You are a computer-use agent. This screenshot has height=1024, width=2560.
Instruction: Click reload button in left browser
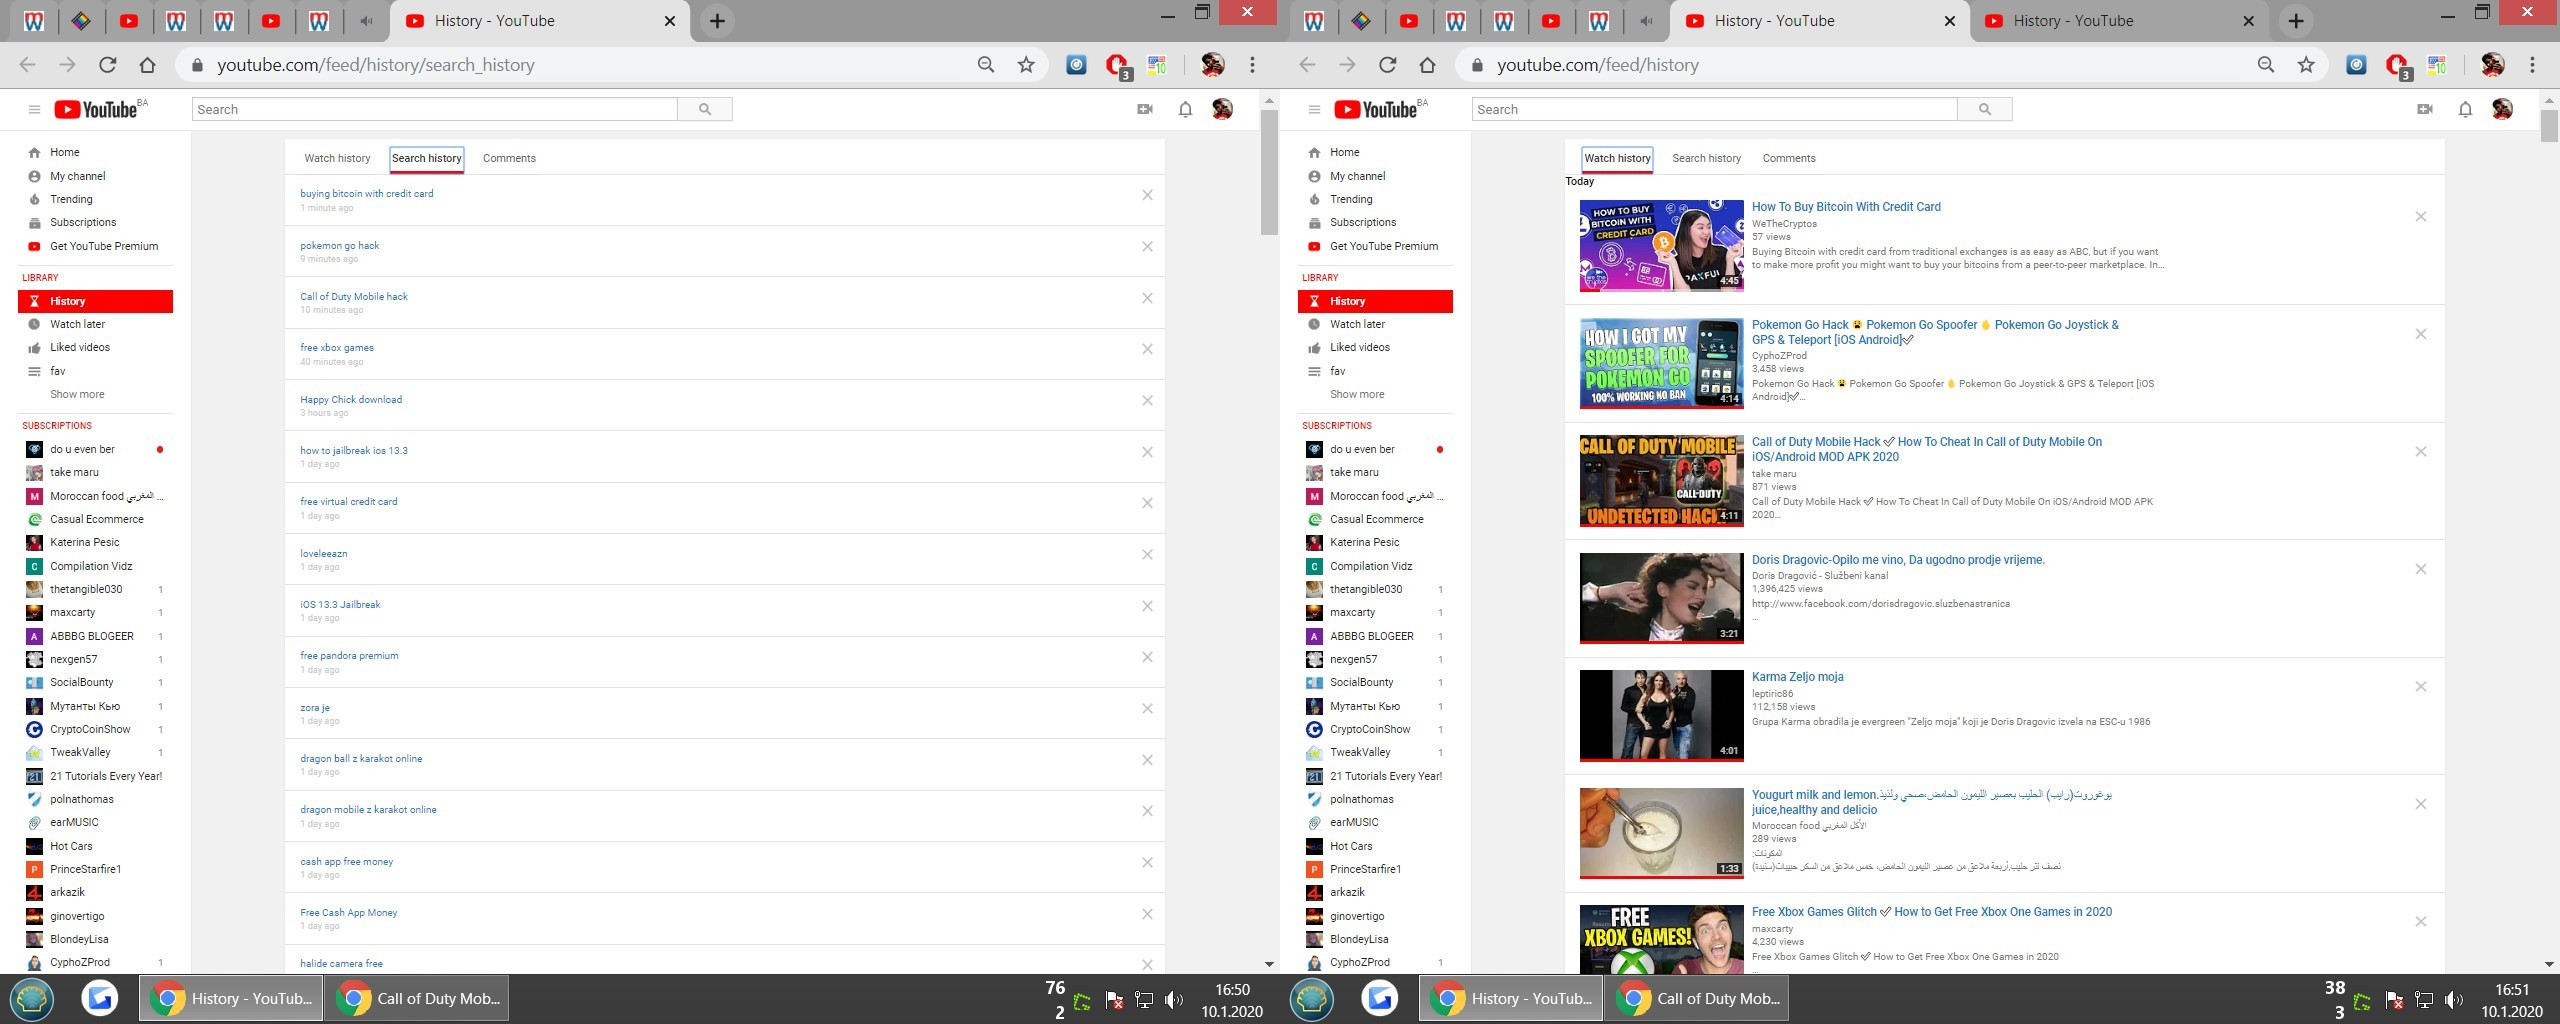click(108, 65)
